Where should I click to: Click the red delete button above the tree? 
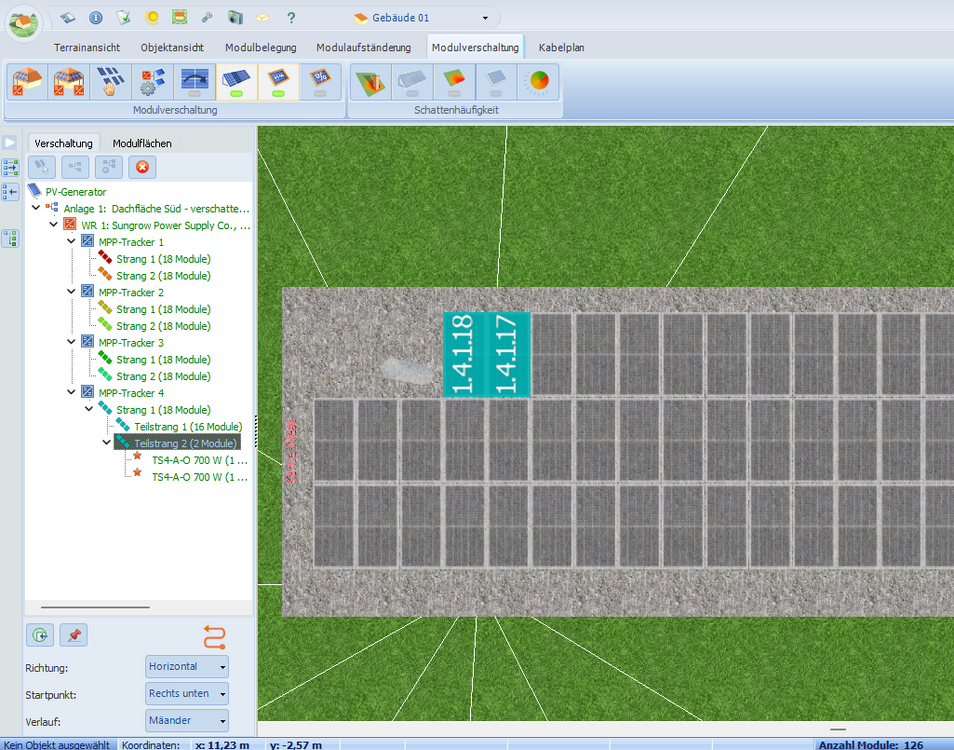tap(142, 167)
